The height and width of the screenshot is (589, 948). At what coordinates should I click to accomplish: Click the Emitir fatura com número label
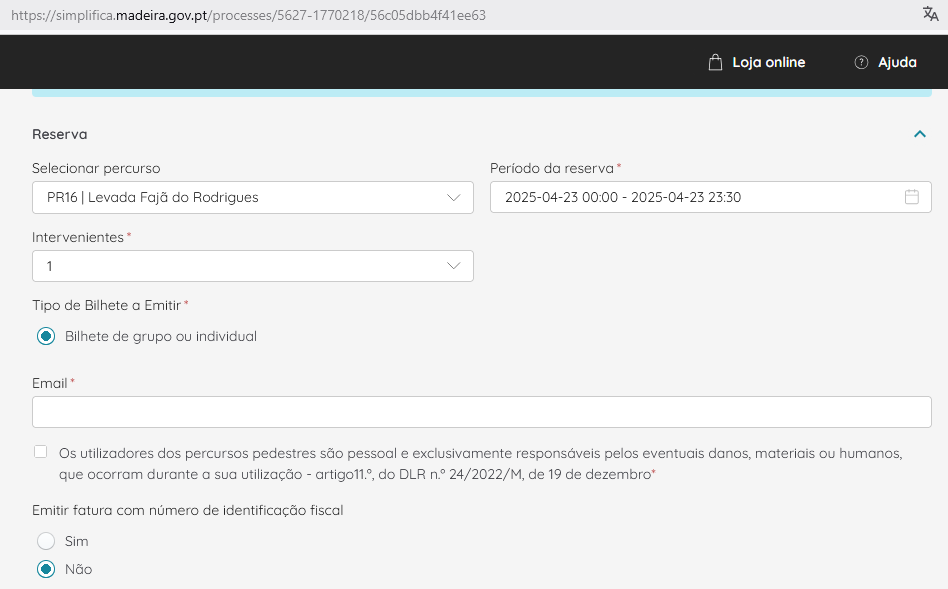[x=187, y=510]
